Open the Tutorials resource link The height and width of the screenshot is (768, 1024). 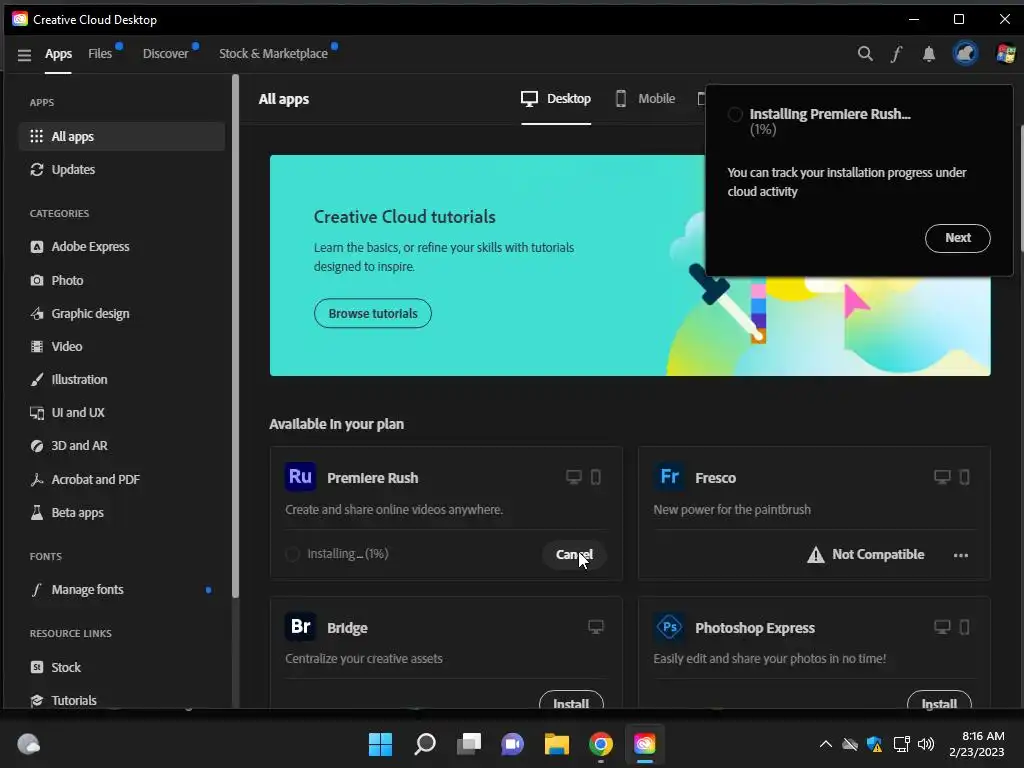click(121, 700)
